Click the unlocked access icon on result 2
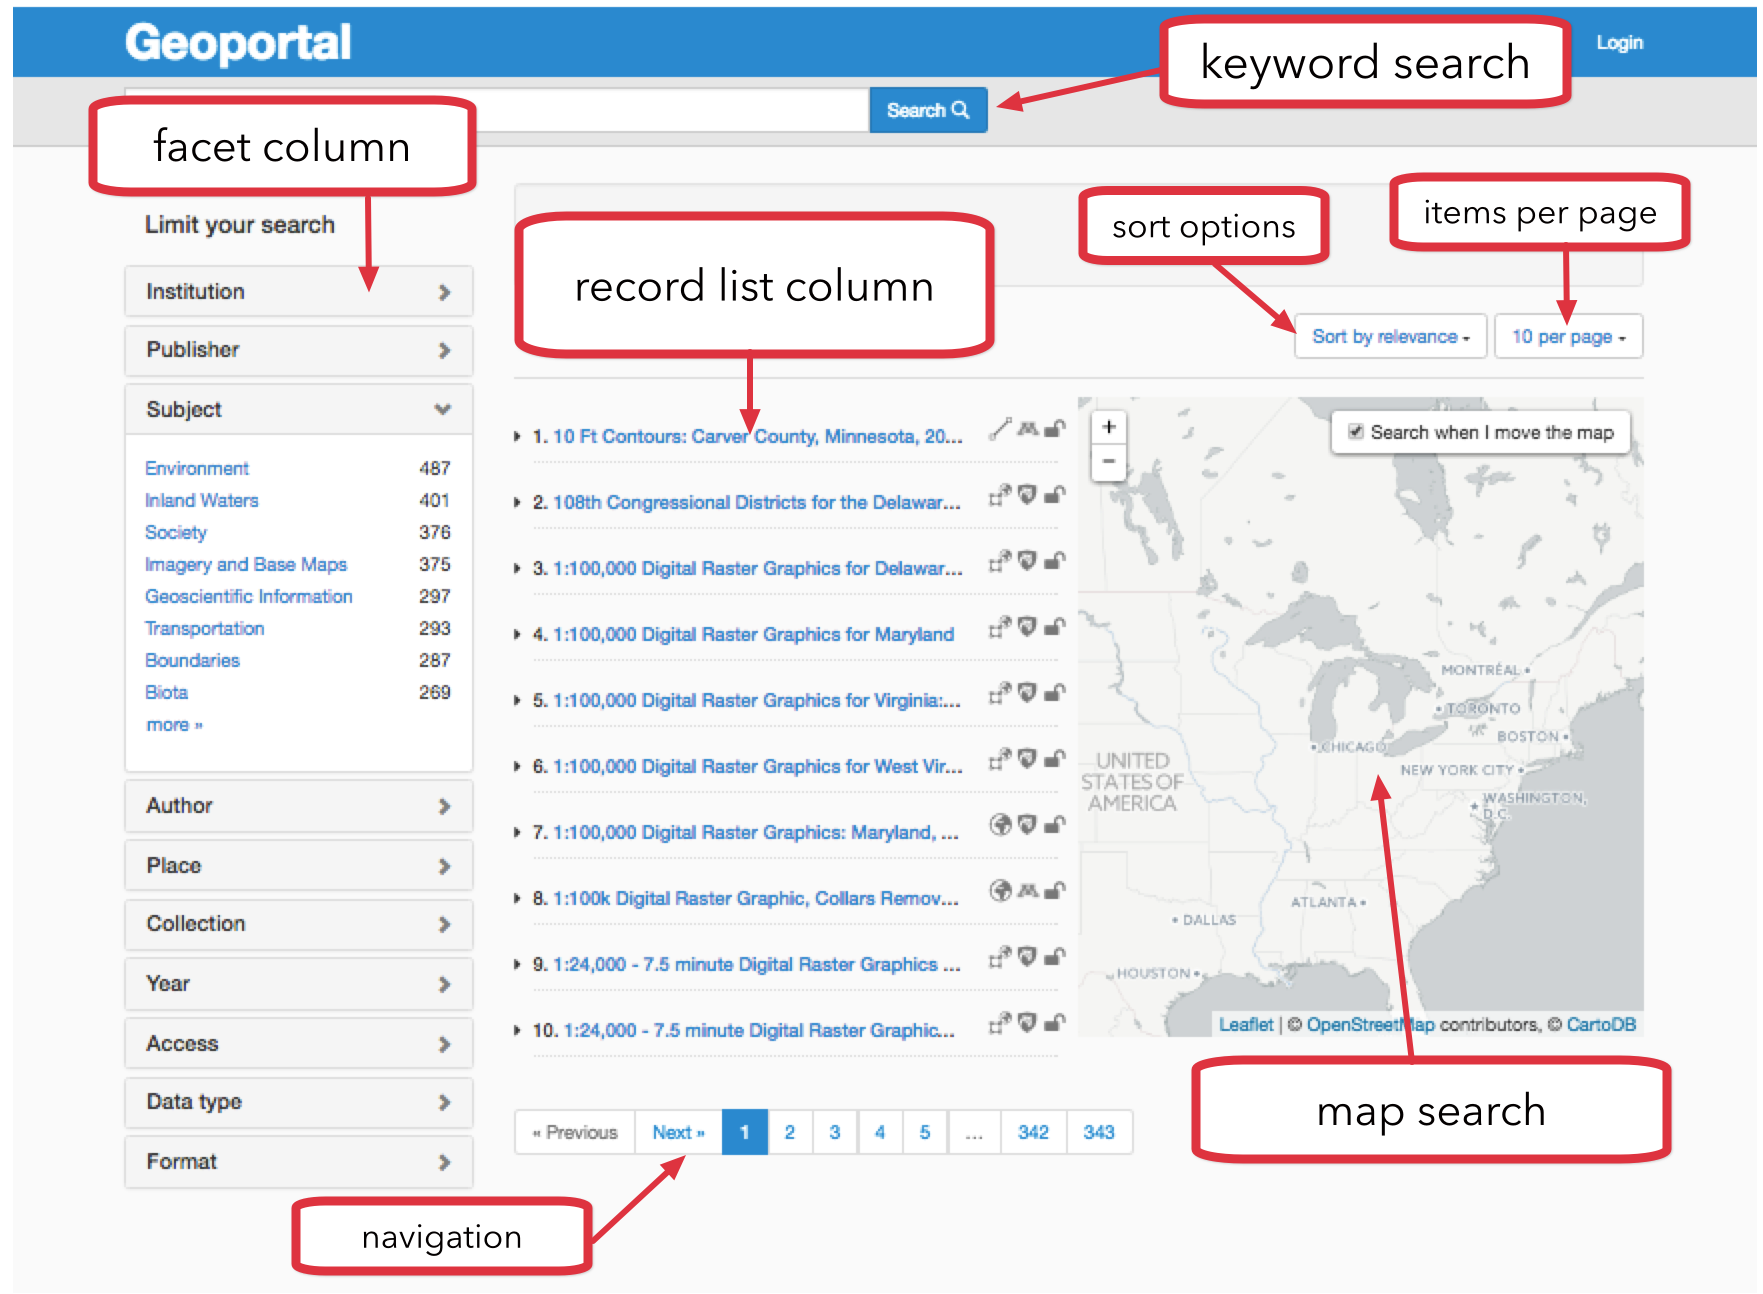 click(1055, 495)
